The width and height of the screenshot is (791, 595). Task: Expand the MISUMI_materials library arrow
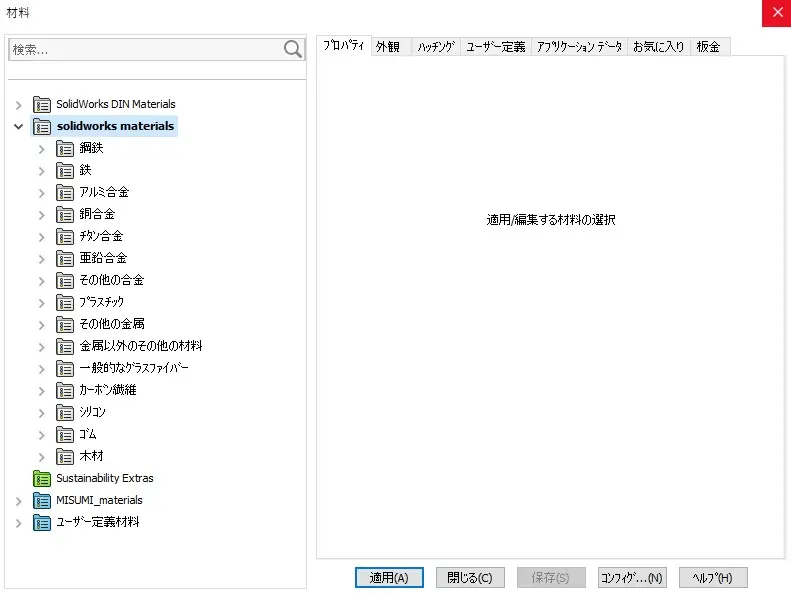pos(18,500)
